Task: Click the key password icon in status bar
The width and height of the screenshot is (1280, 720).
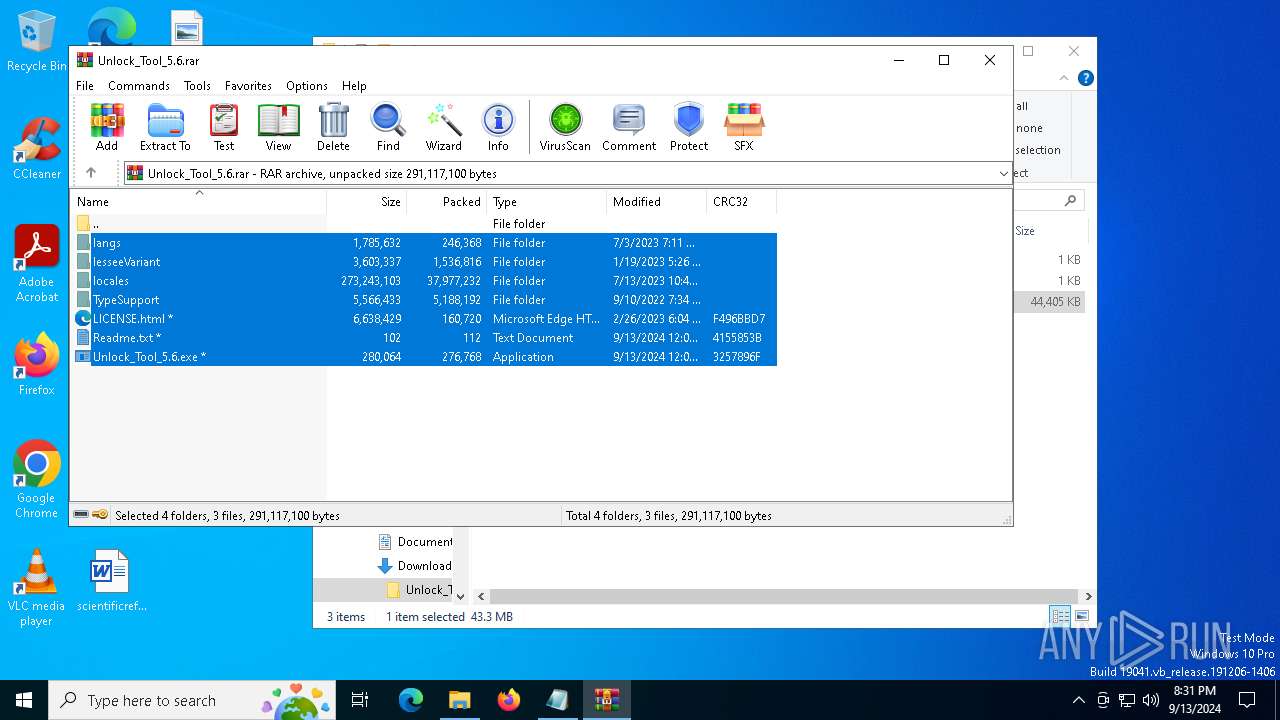Action: [x=100, y=515]
